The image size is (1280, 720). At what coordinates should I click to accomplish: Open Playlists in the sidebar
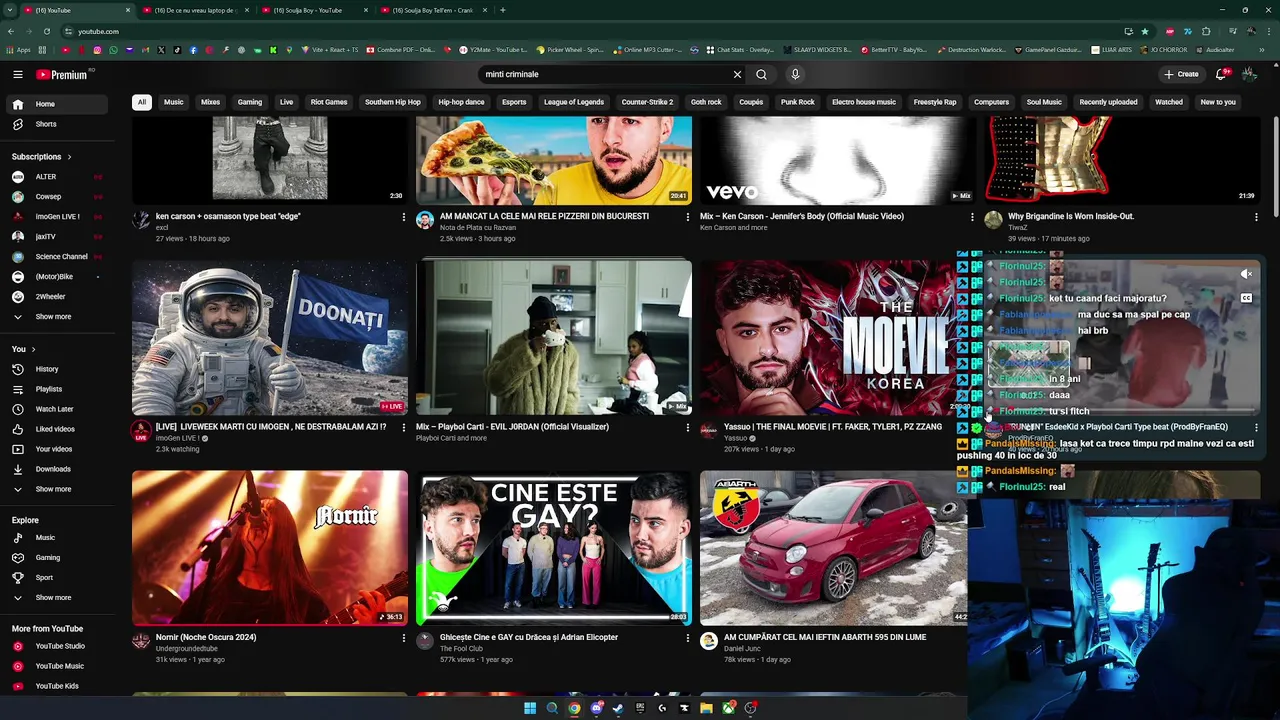(58, 389)
